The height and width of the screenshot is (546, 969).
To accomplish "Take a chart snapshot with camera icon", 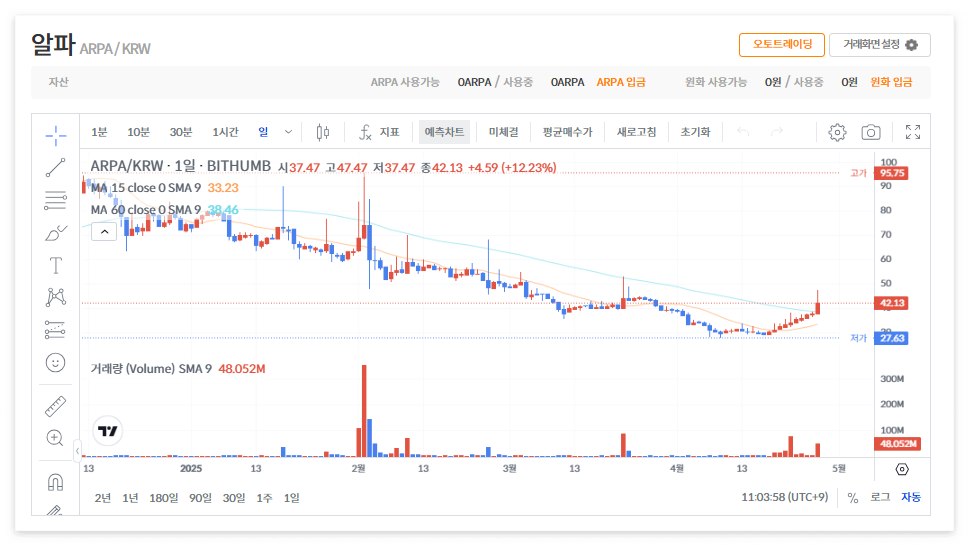I will tap(871, 132).
